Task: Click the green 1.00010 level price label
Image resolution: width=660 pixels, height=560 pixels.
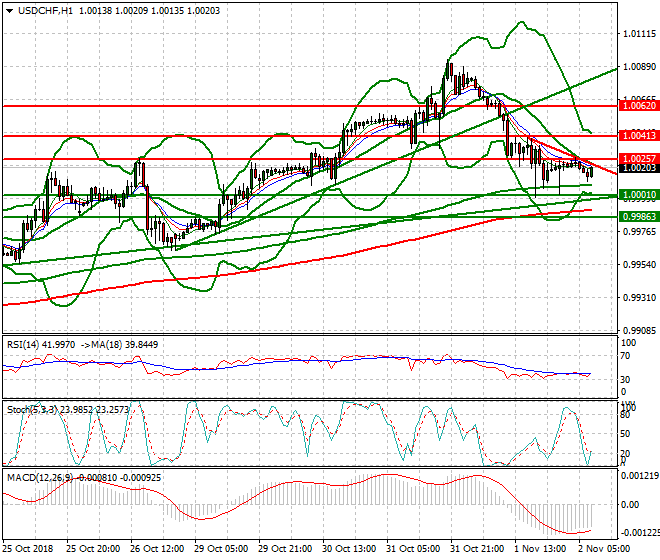Action: tap(639, 195)
